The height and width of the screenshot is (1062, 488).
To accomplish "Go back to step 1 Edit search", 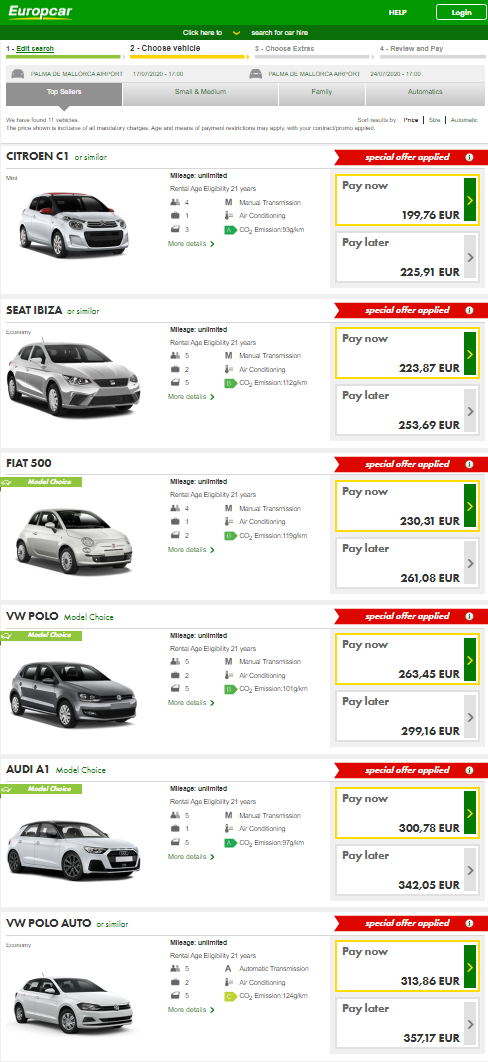I will pyautogui.click(x=35, y=49).
